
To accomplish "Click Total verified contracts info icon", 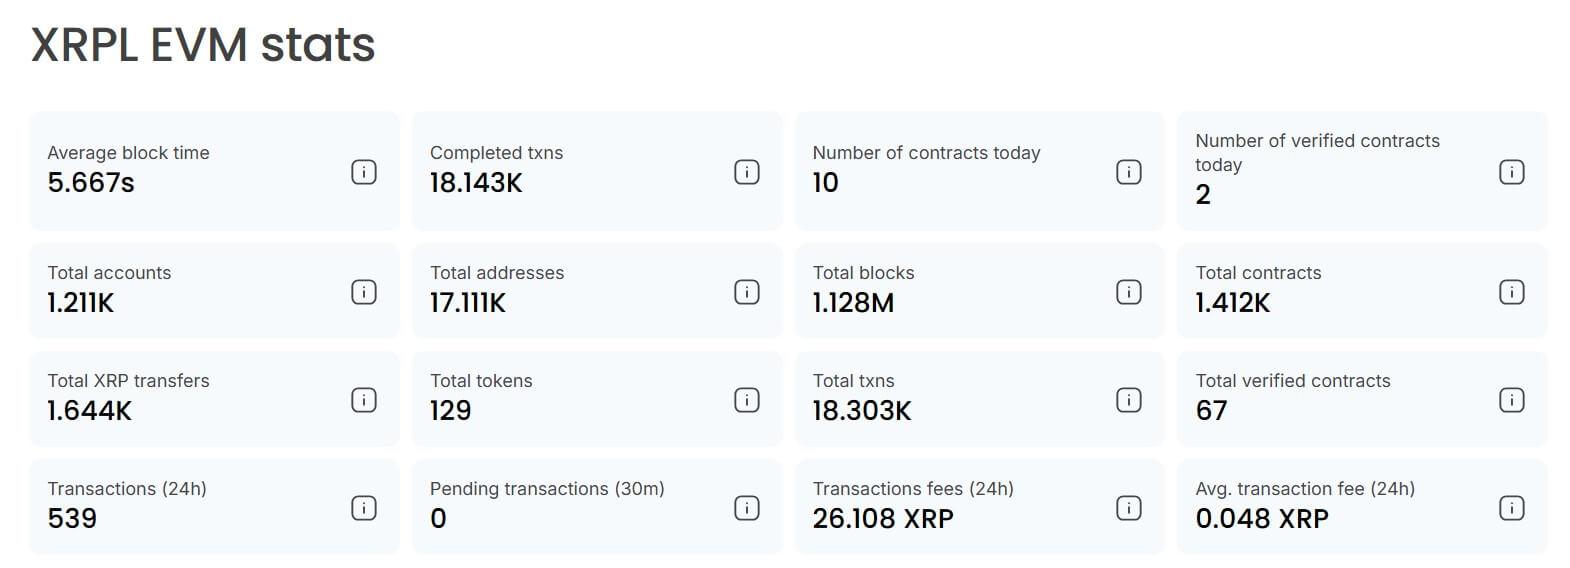I will pyautogui.click(x=1512, y=400).
